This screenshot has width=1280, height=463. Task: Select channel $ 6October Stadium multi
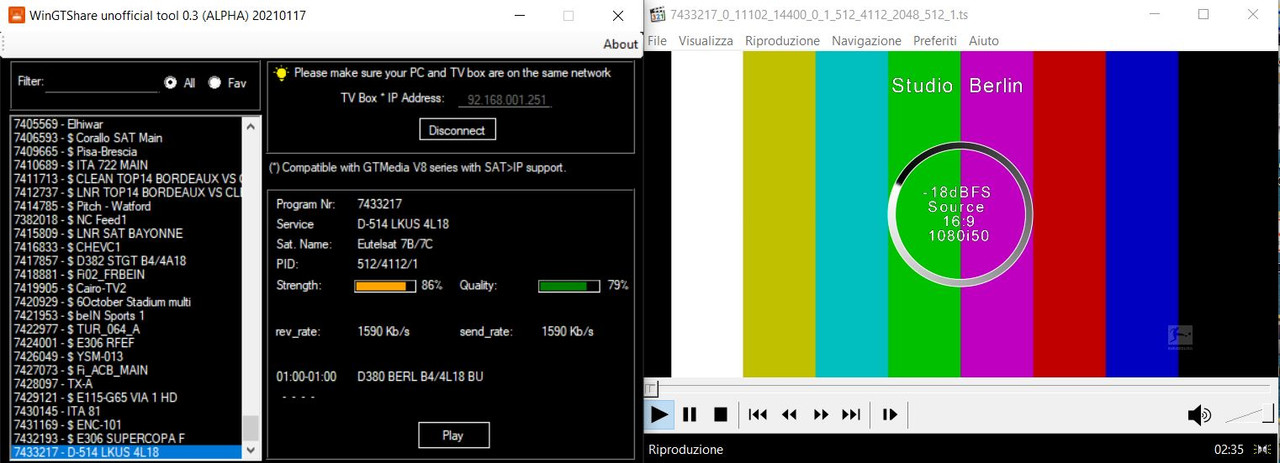tap(126, 301)
